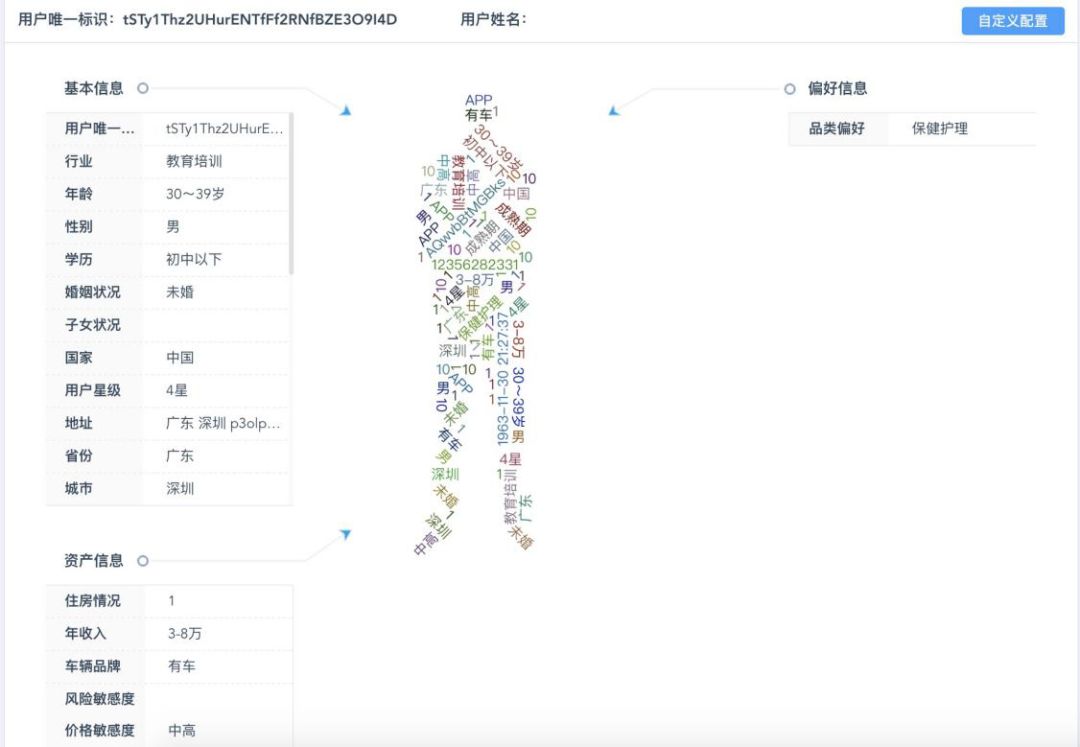This screenshot has height=747, width=1080.
Task: Select the 偏好信息 section heading
Action: coord(838,89)
